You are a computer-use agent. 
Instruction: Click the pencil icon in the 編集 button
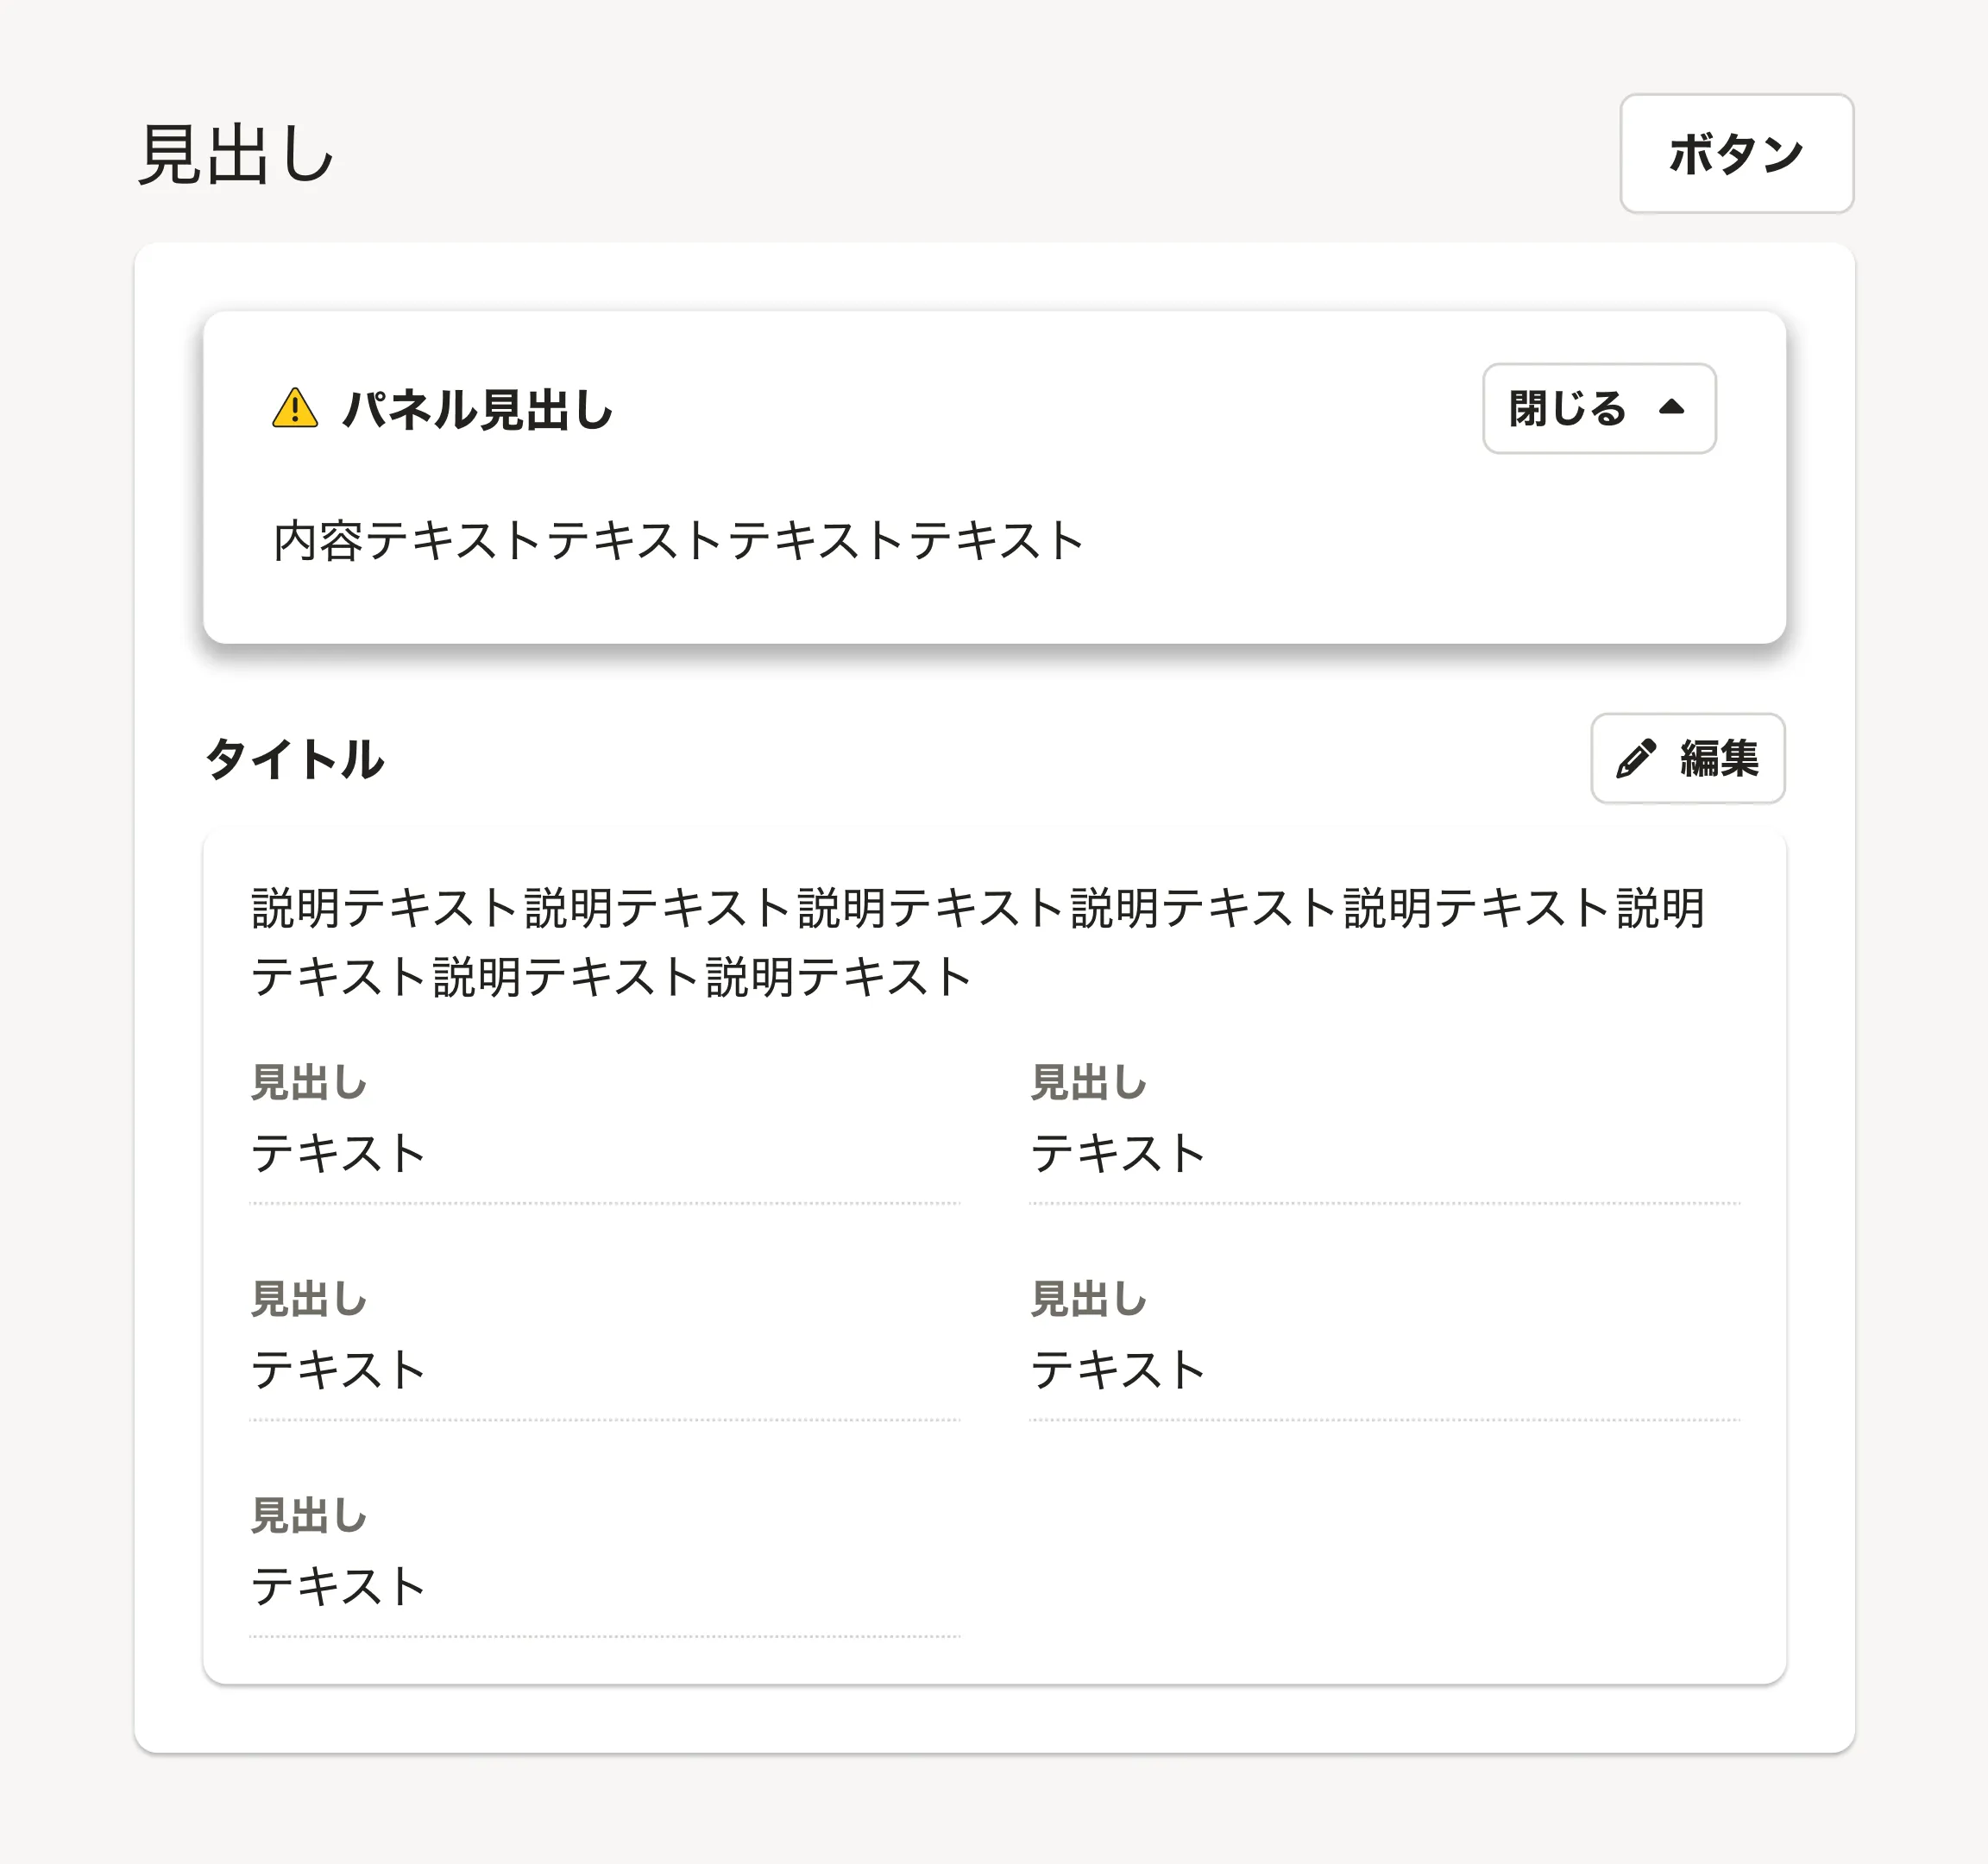[1636, 759]
